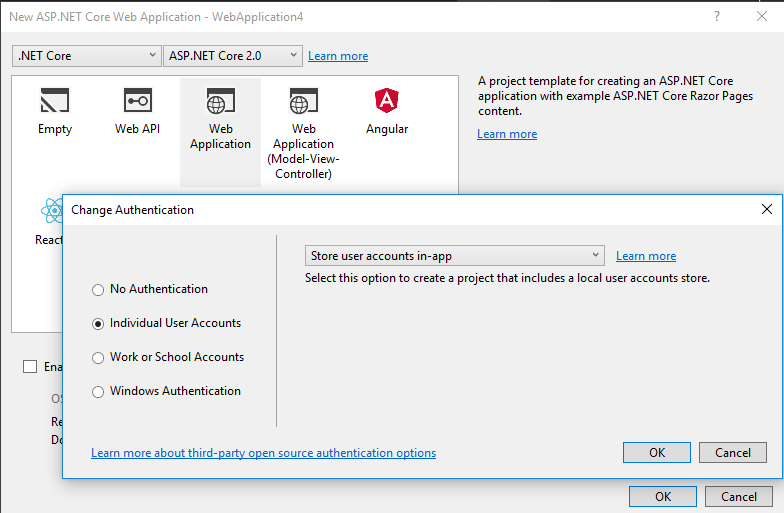Viewport: 784px width, 513px height.
Task: Toggle the partially hidden Enable checkbox
Action: tap(30, 366)
